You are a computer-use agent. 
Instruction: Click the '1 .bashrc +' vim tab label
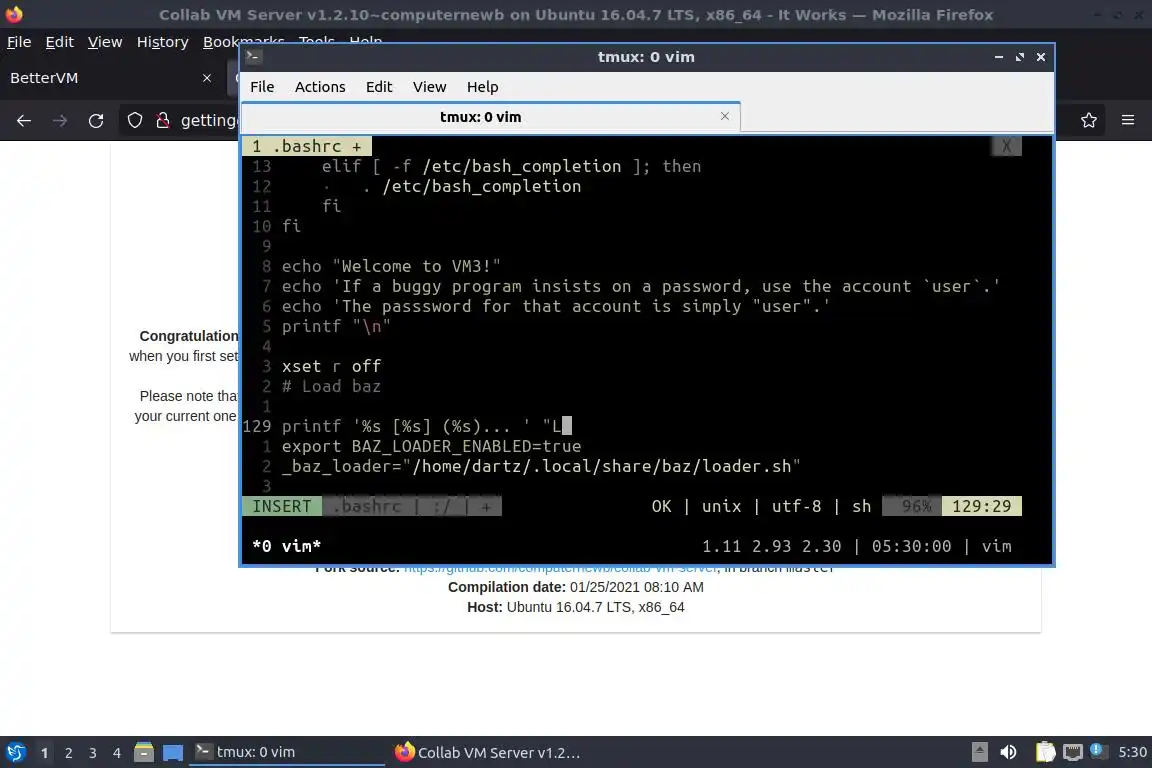click(307, 146)
